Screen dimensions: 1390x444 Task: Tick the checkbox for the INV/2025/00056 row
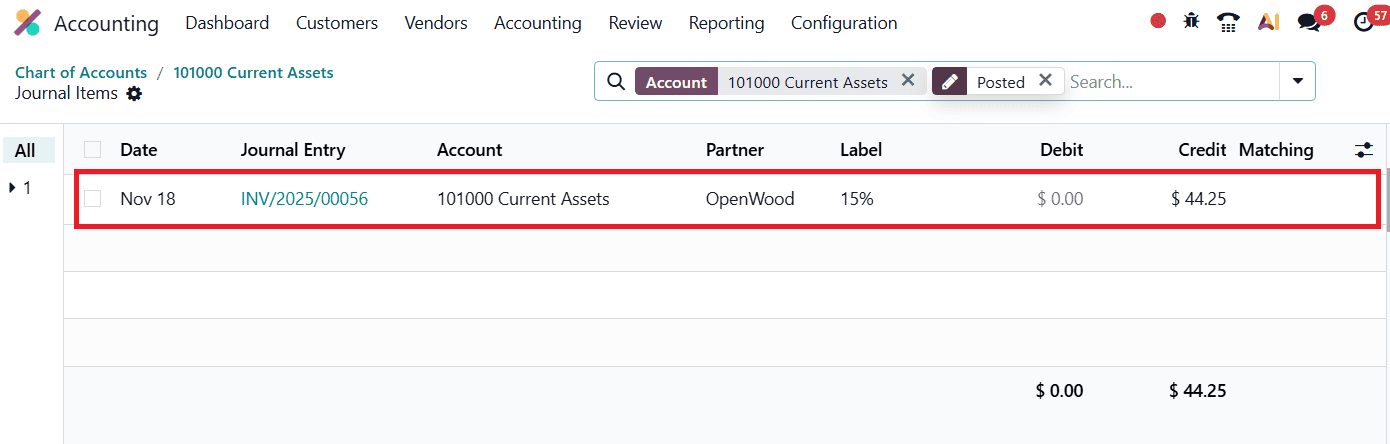pos(93,199)
